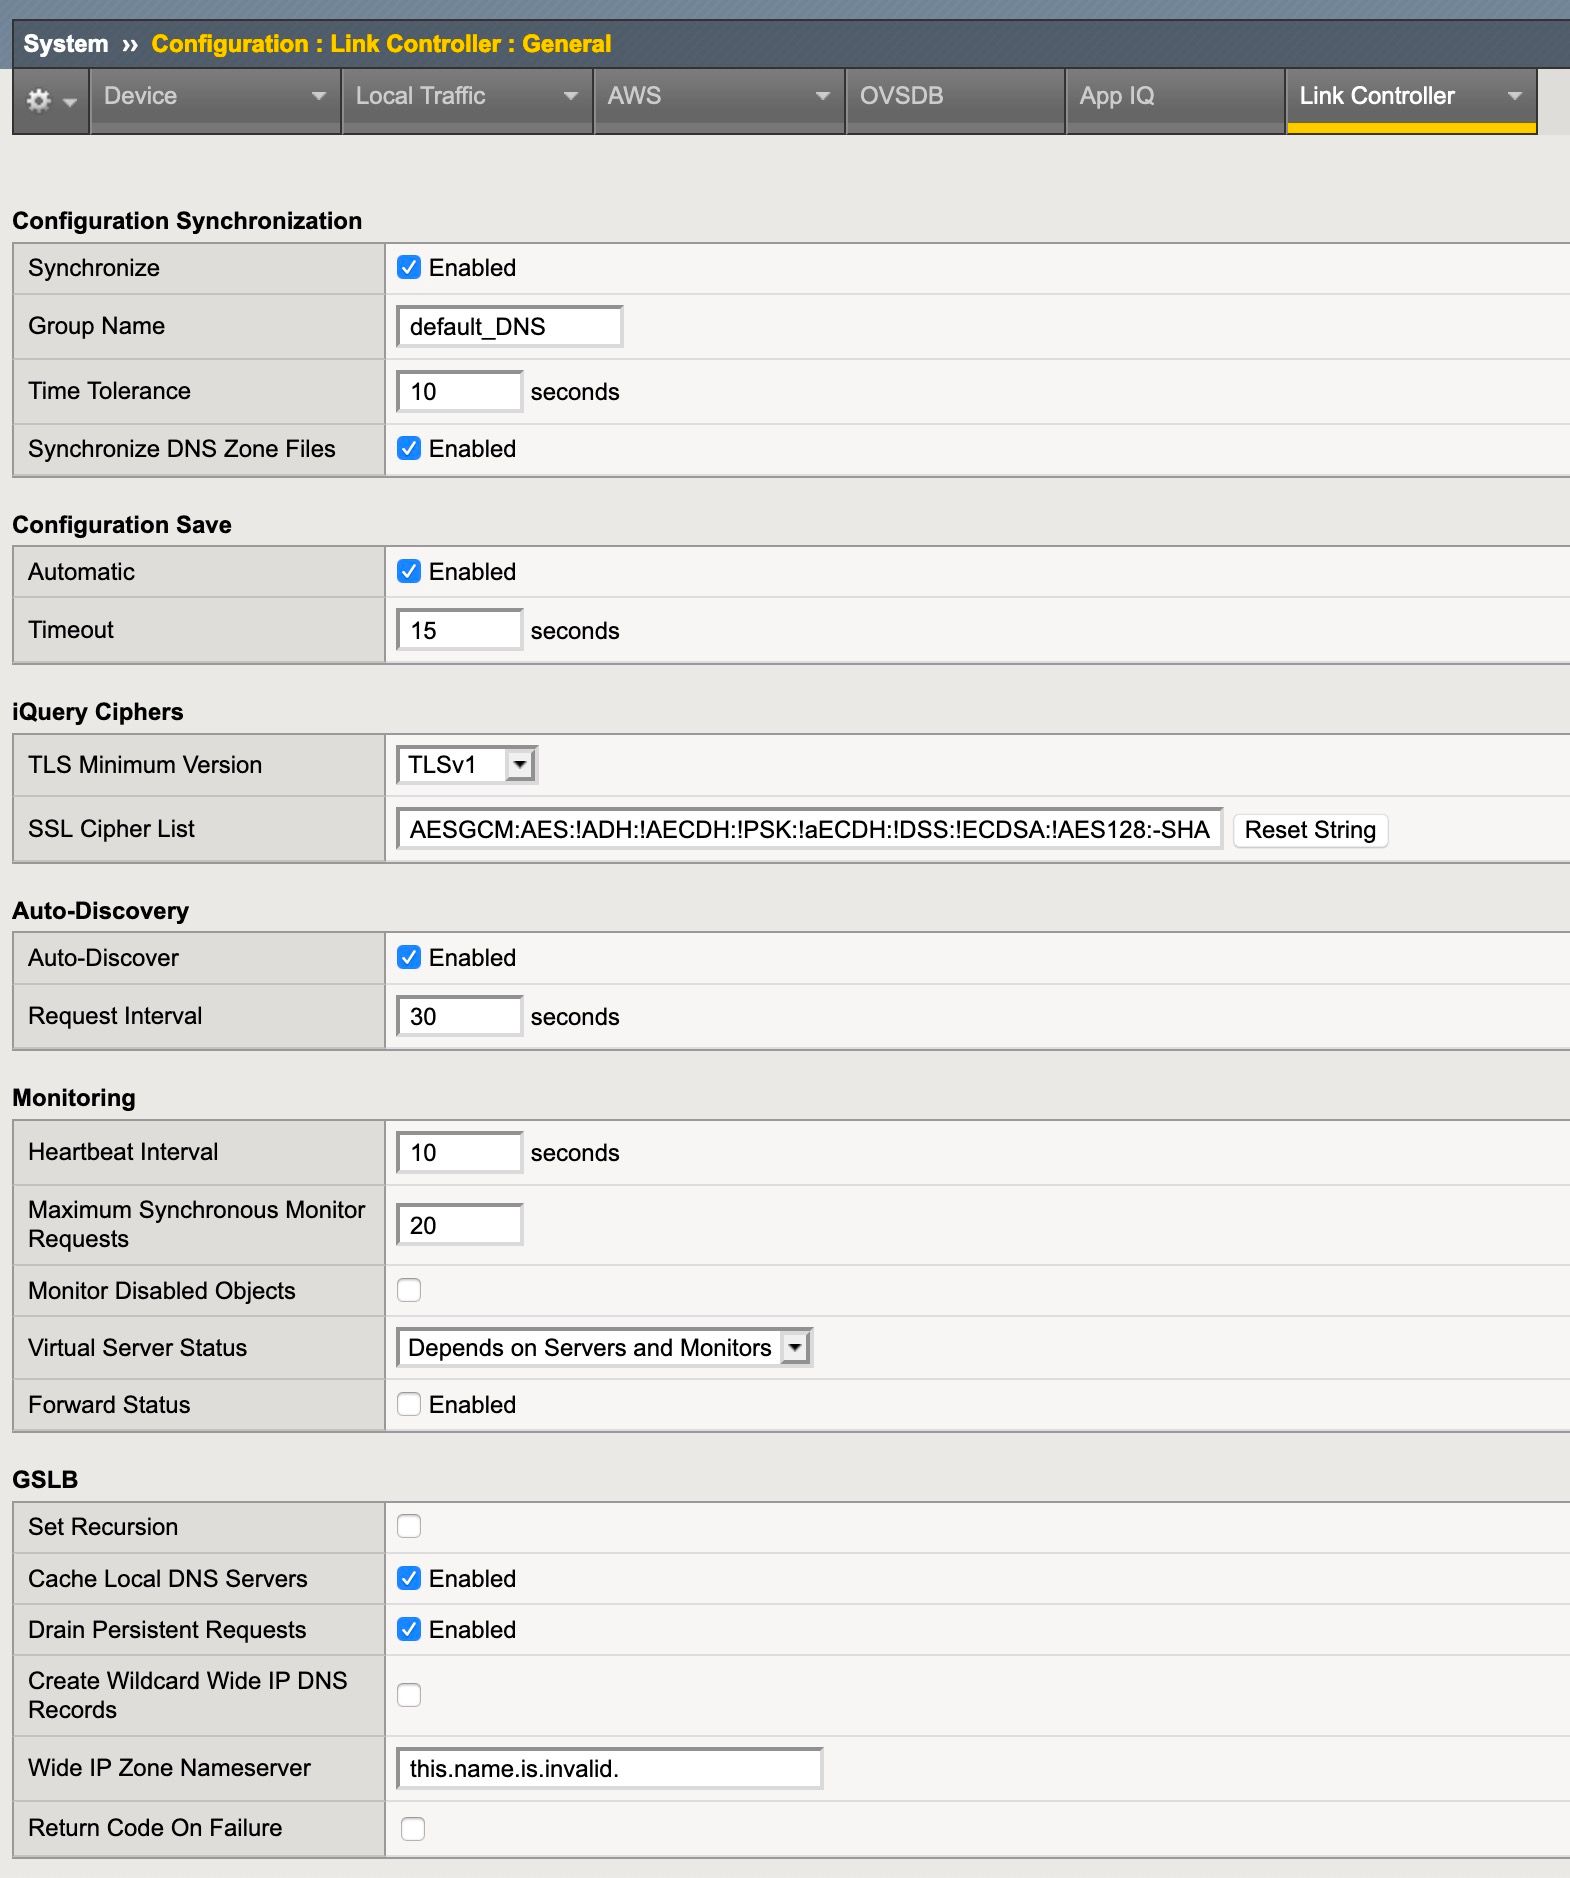Open the Local Traffic tab
This screenshot has width=1570, height=1878.
[x=421, y=97]
